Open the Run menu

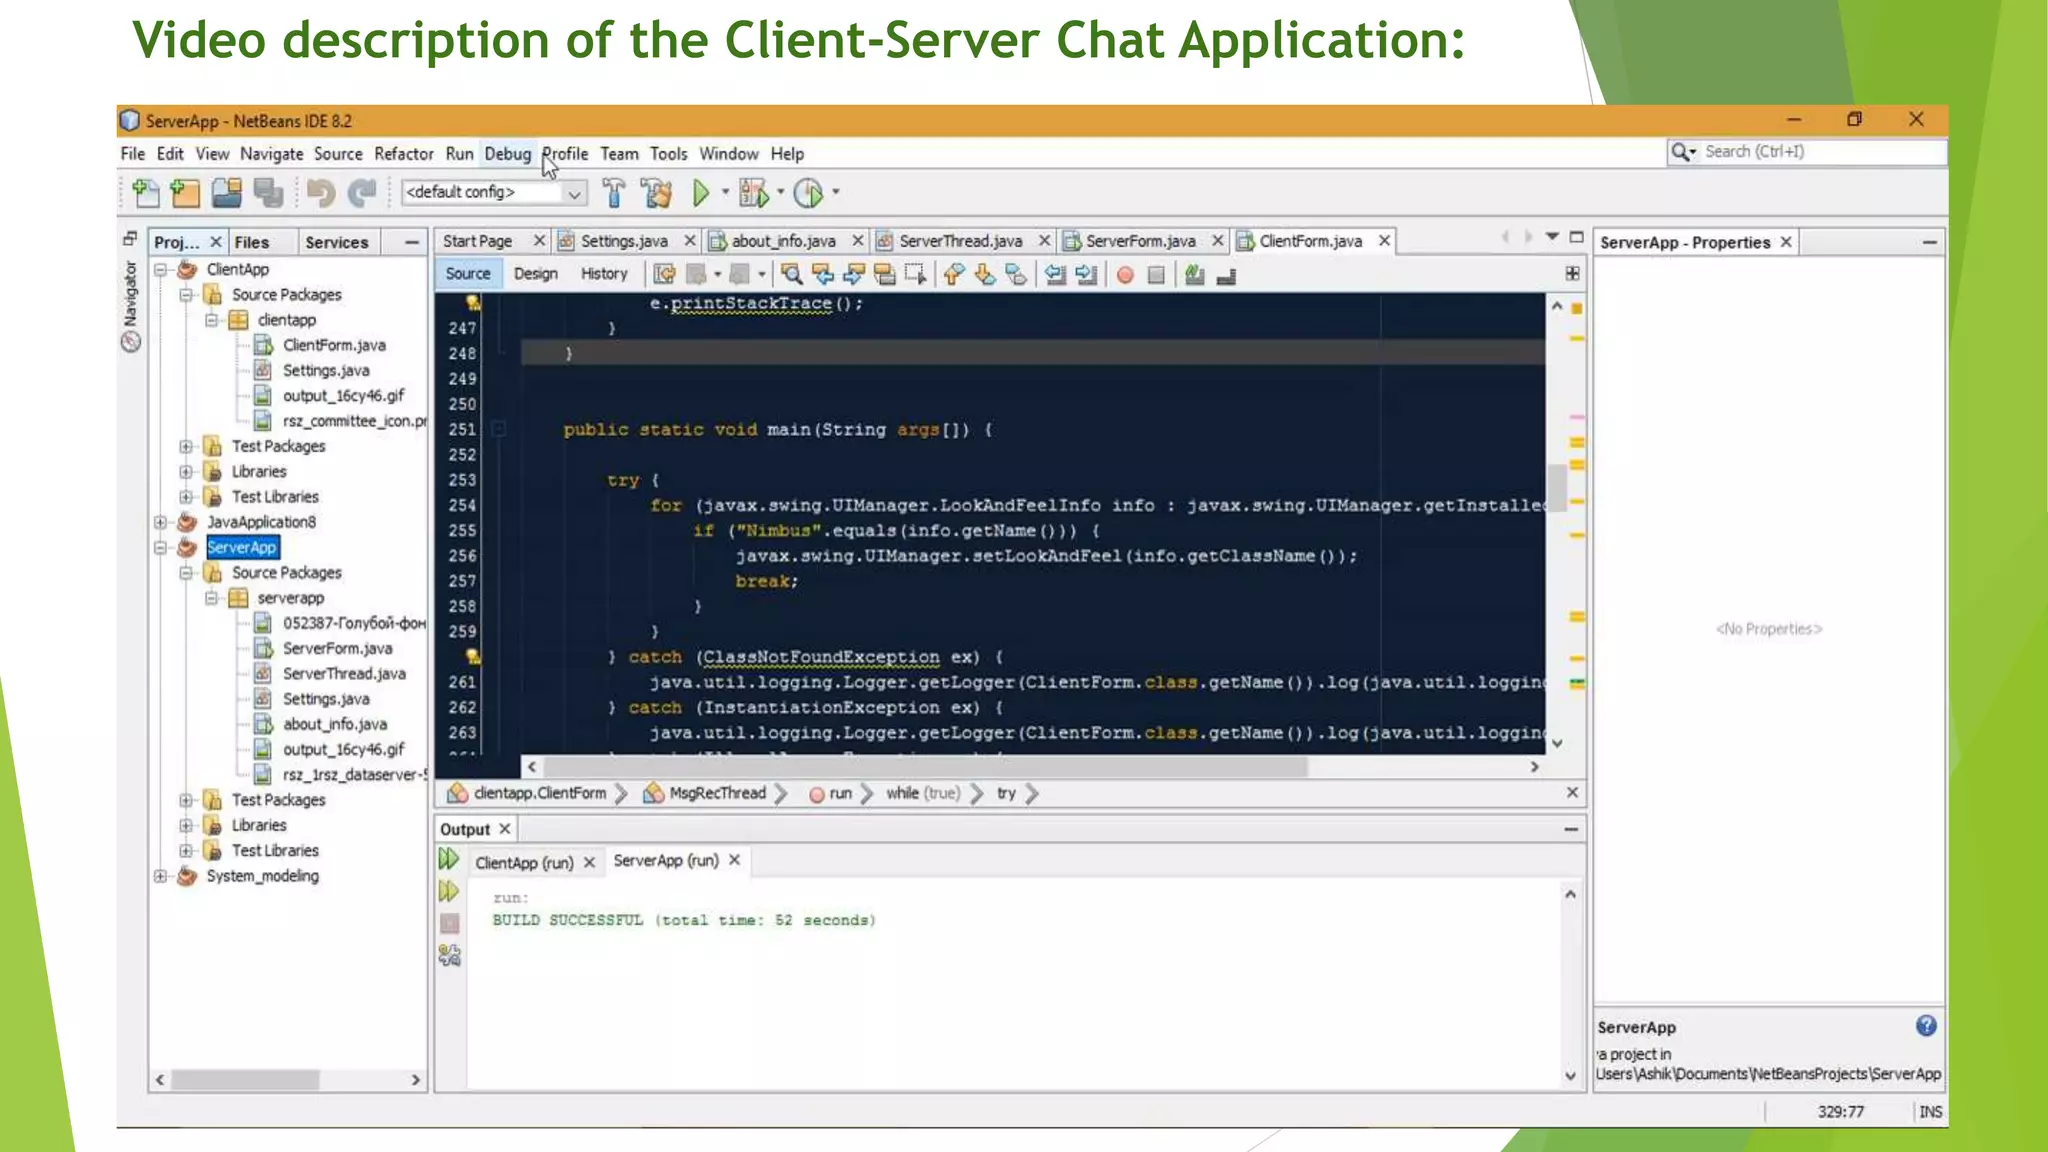[x=459, y=154]
